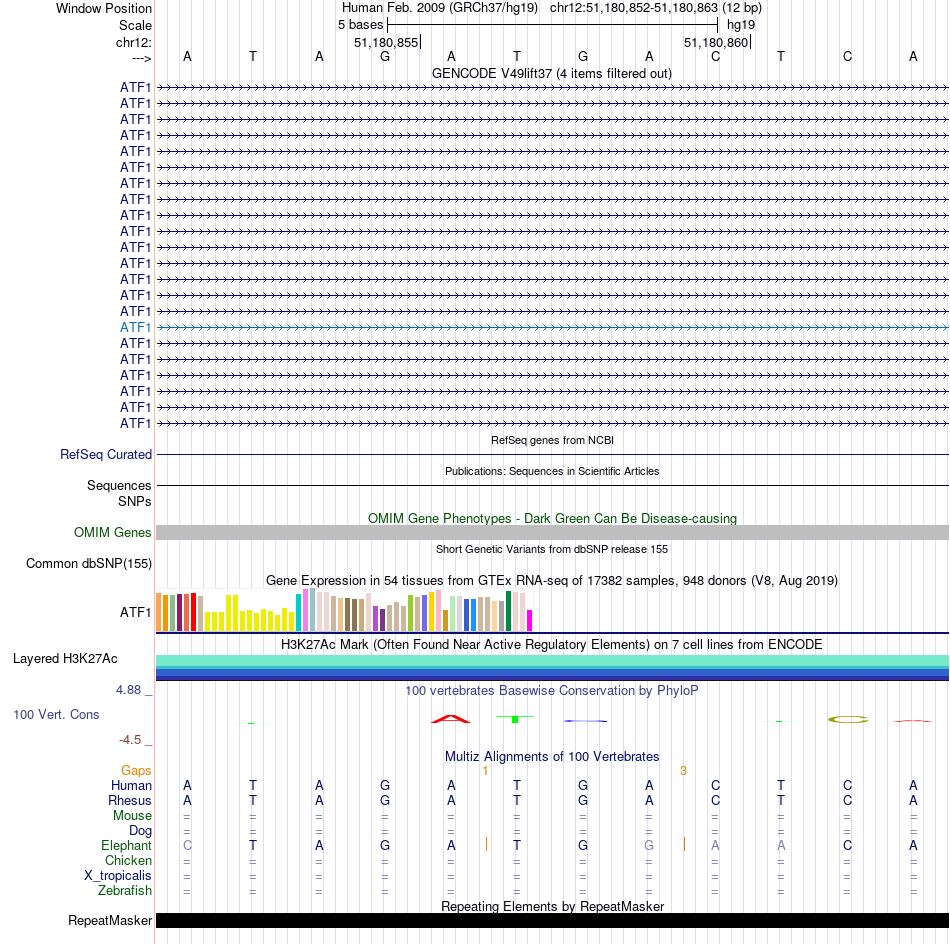Screen dimensions: 950x944
Task: Click the red A conservation logo letter
Action: coord(451,719)
